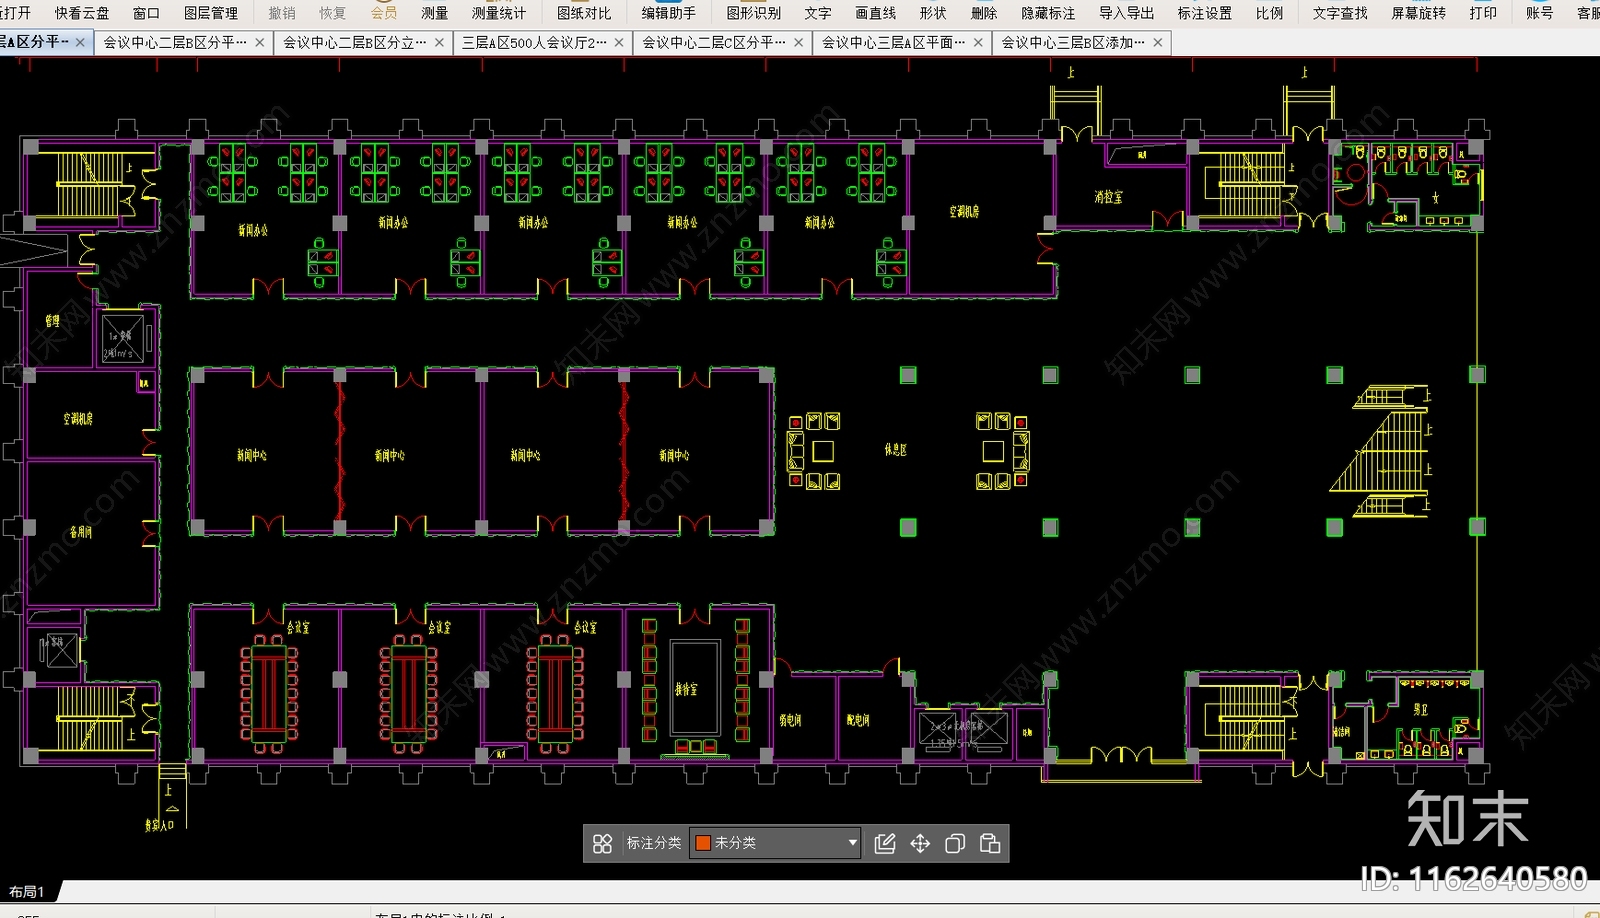The width and height of the screenshot is (1600, 918).
Task: Select the 测量 measure tool
Action: pyautogui.click(x=435, y=13)
